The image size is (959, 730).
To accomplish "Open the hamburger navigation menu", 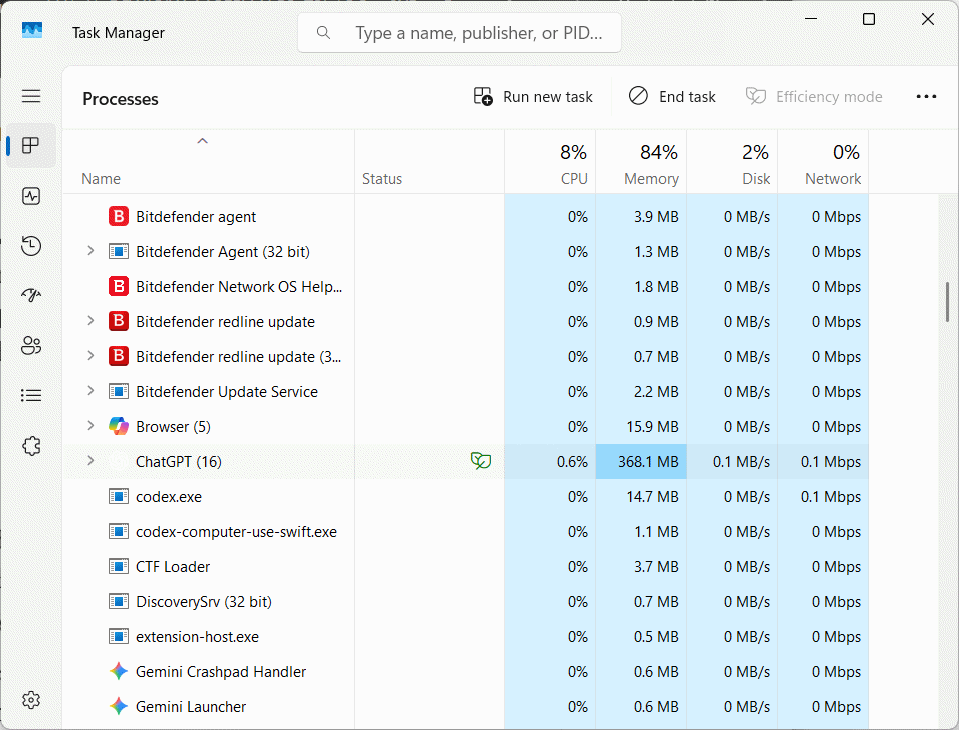I will click(x=31, y=96).
